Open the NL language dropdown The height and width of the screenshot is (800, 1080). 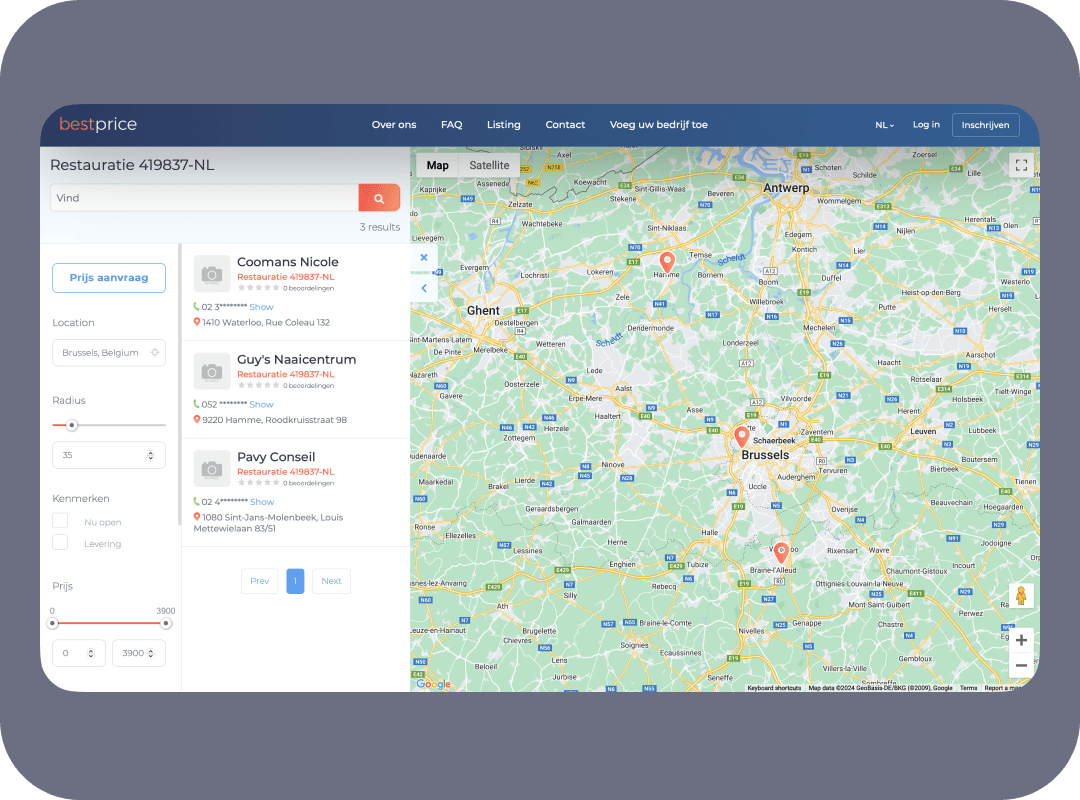[x=884, y=125]
